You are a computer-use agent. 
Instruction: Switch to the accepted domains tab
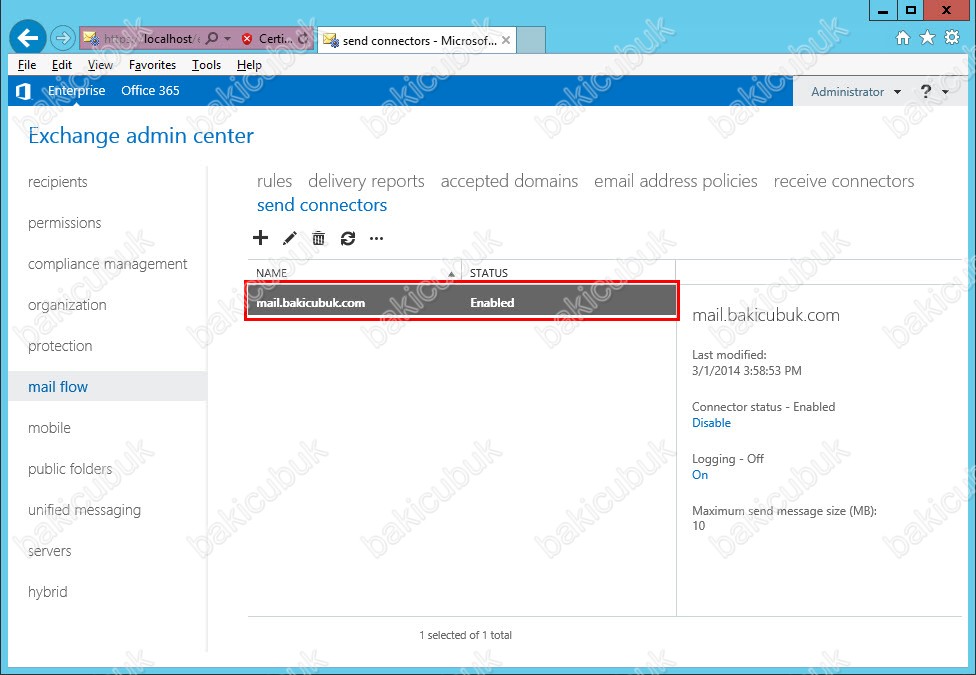click(x=509, y=181)
